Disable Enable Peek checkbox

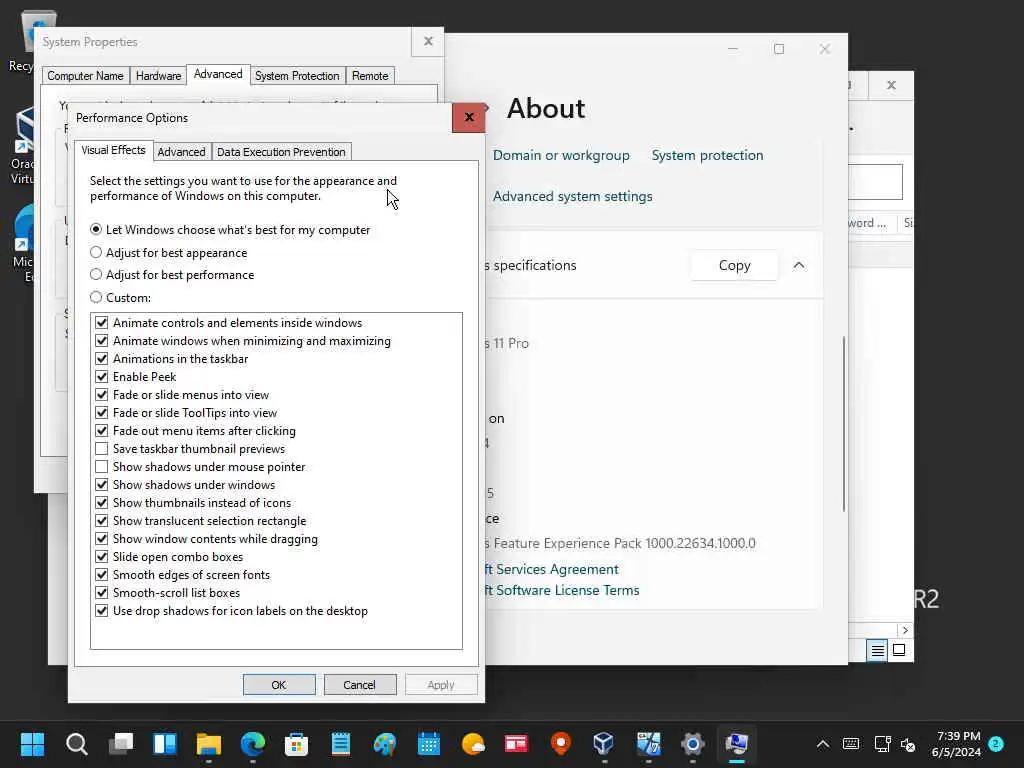coord(101,377)
